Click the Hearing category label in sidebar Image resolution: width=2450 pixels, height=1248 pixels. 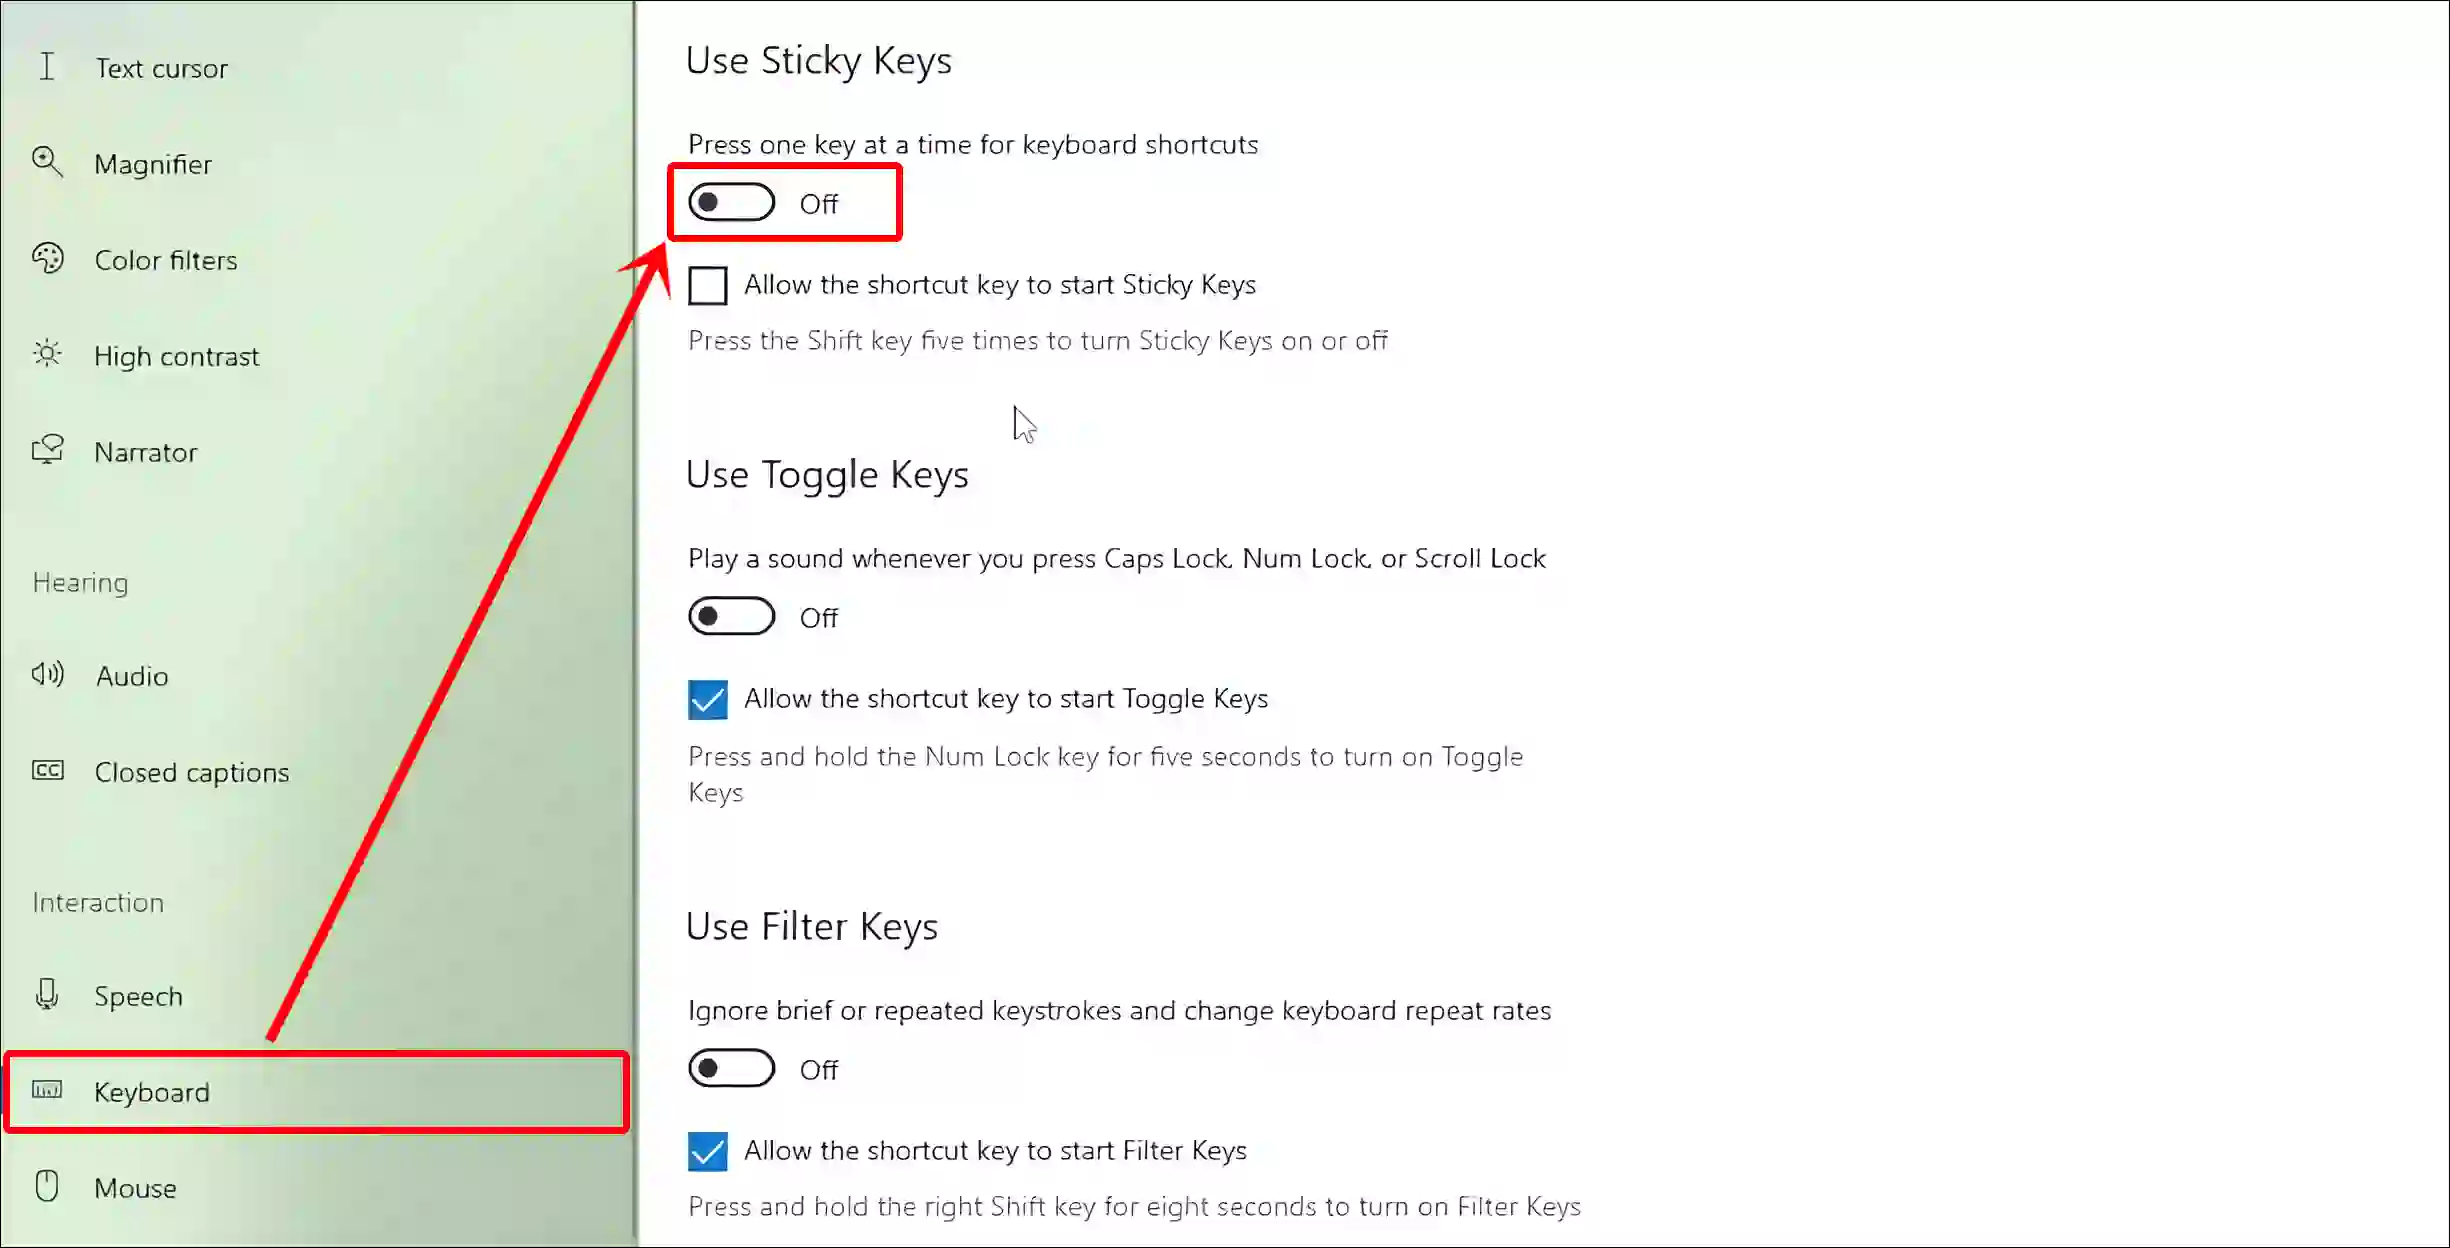78,581
